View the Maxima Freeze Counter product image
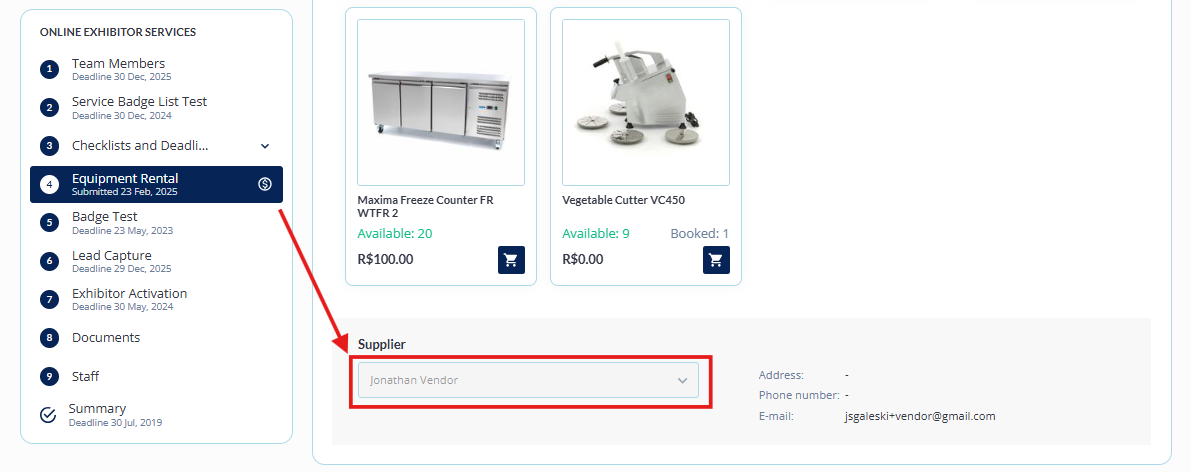 [x=441, y=103]
